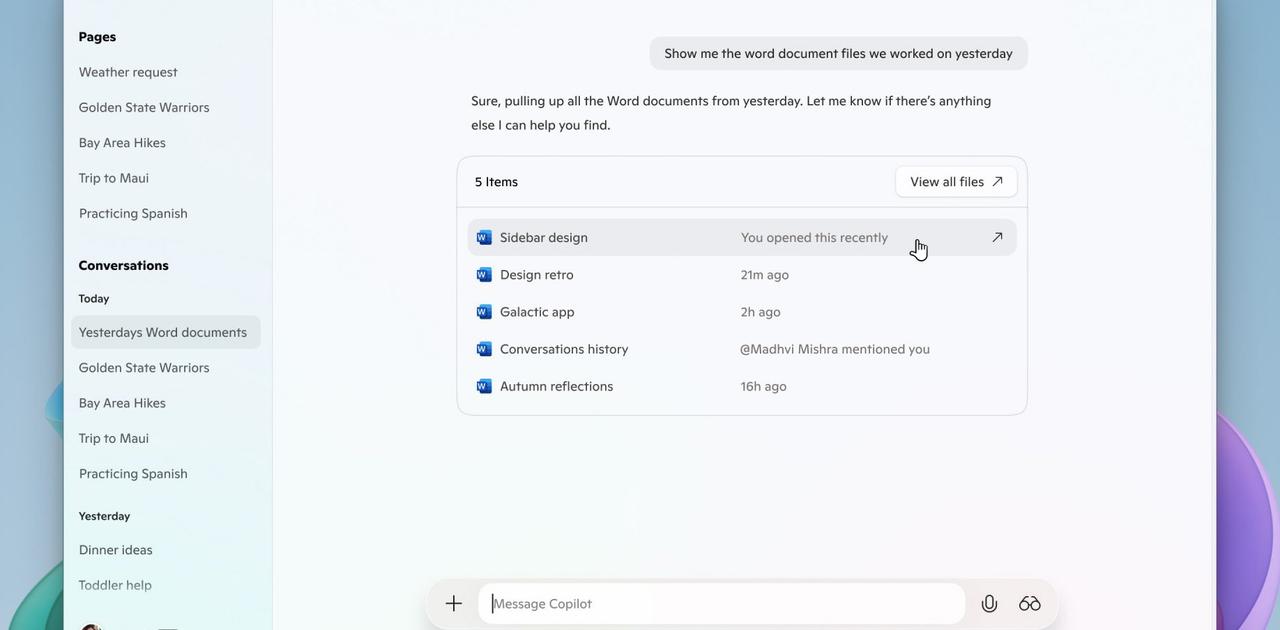Click Word icon beside Autumn reflections

coord(484,386)
